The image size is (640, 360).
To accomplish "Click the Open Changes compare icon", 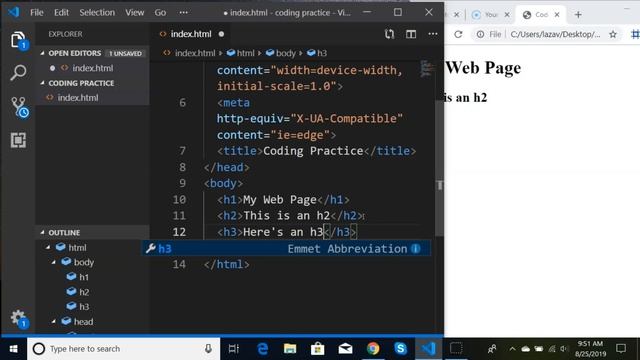I will pos(389,34).
